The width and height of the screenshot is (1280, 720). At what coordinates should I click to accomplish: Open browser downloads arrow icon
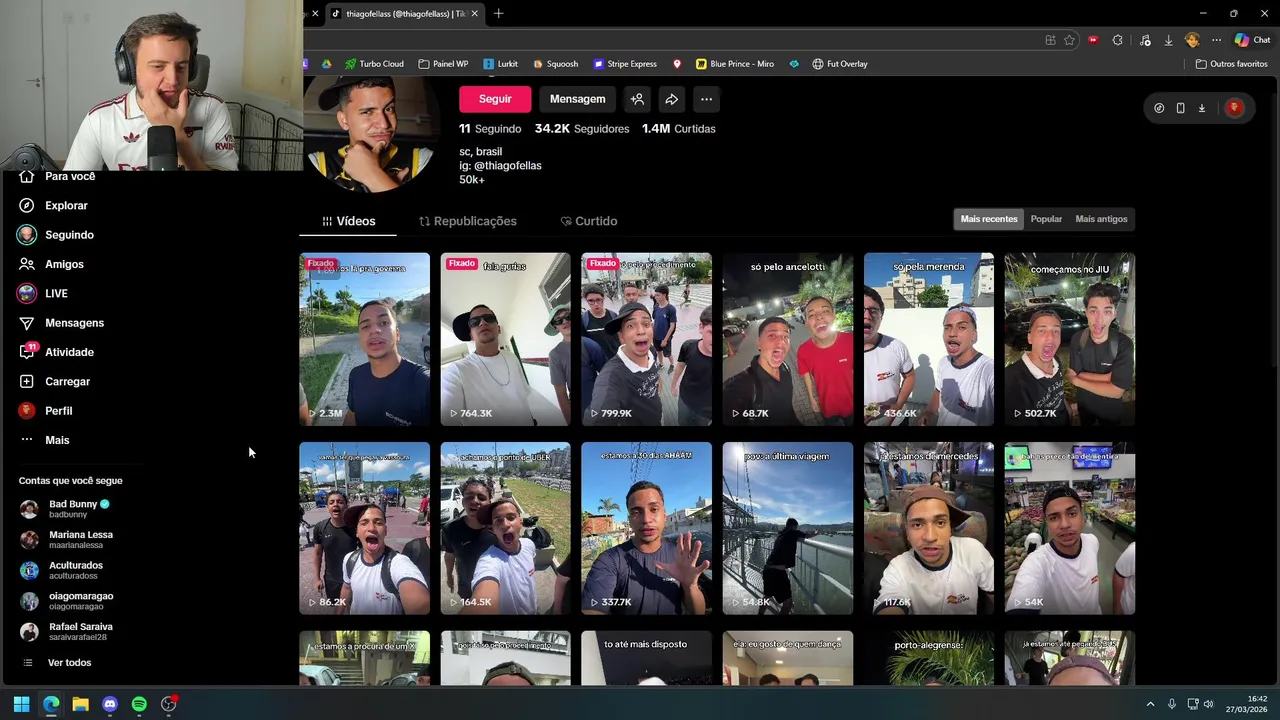pyautogui.click(x=1168, y=40)
